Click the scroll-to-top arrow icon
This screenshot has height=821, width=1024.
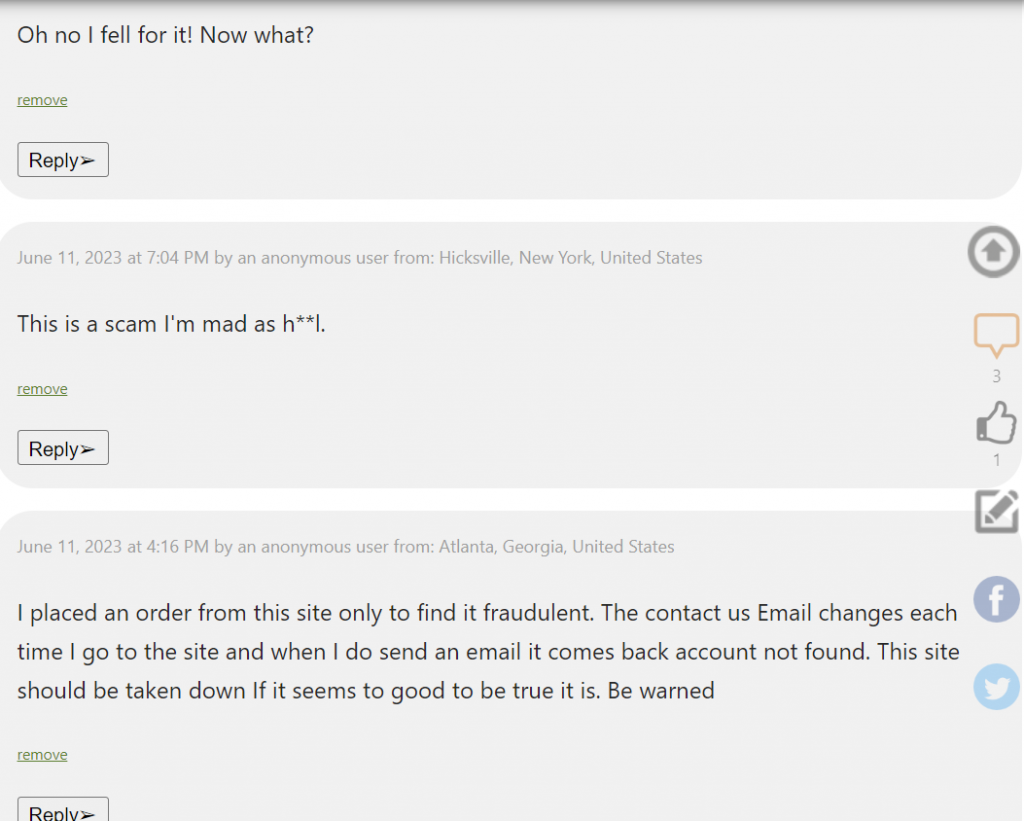pyautogui.click(x=993, y=252)
